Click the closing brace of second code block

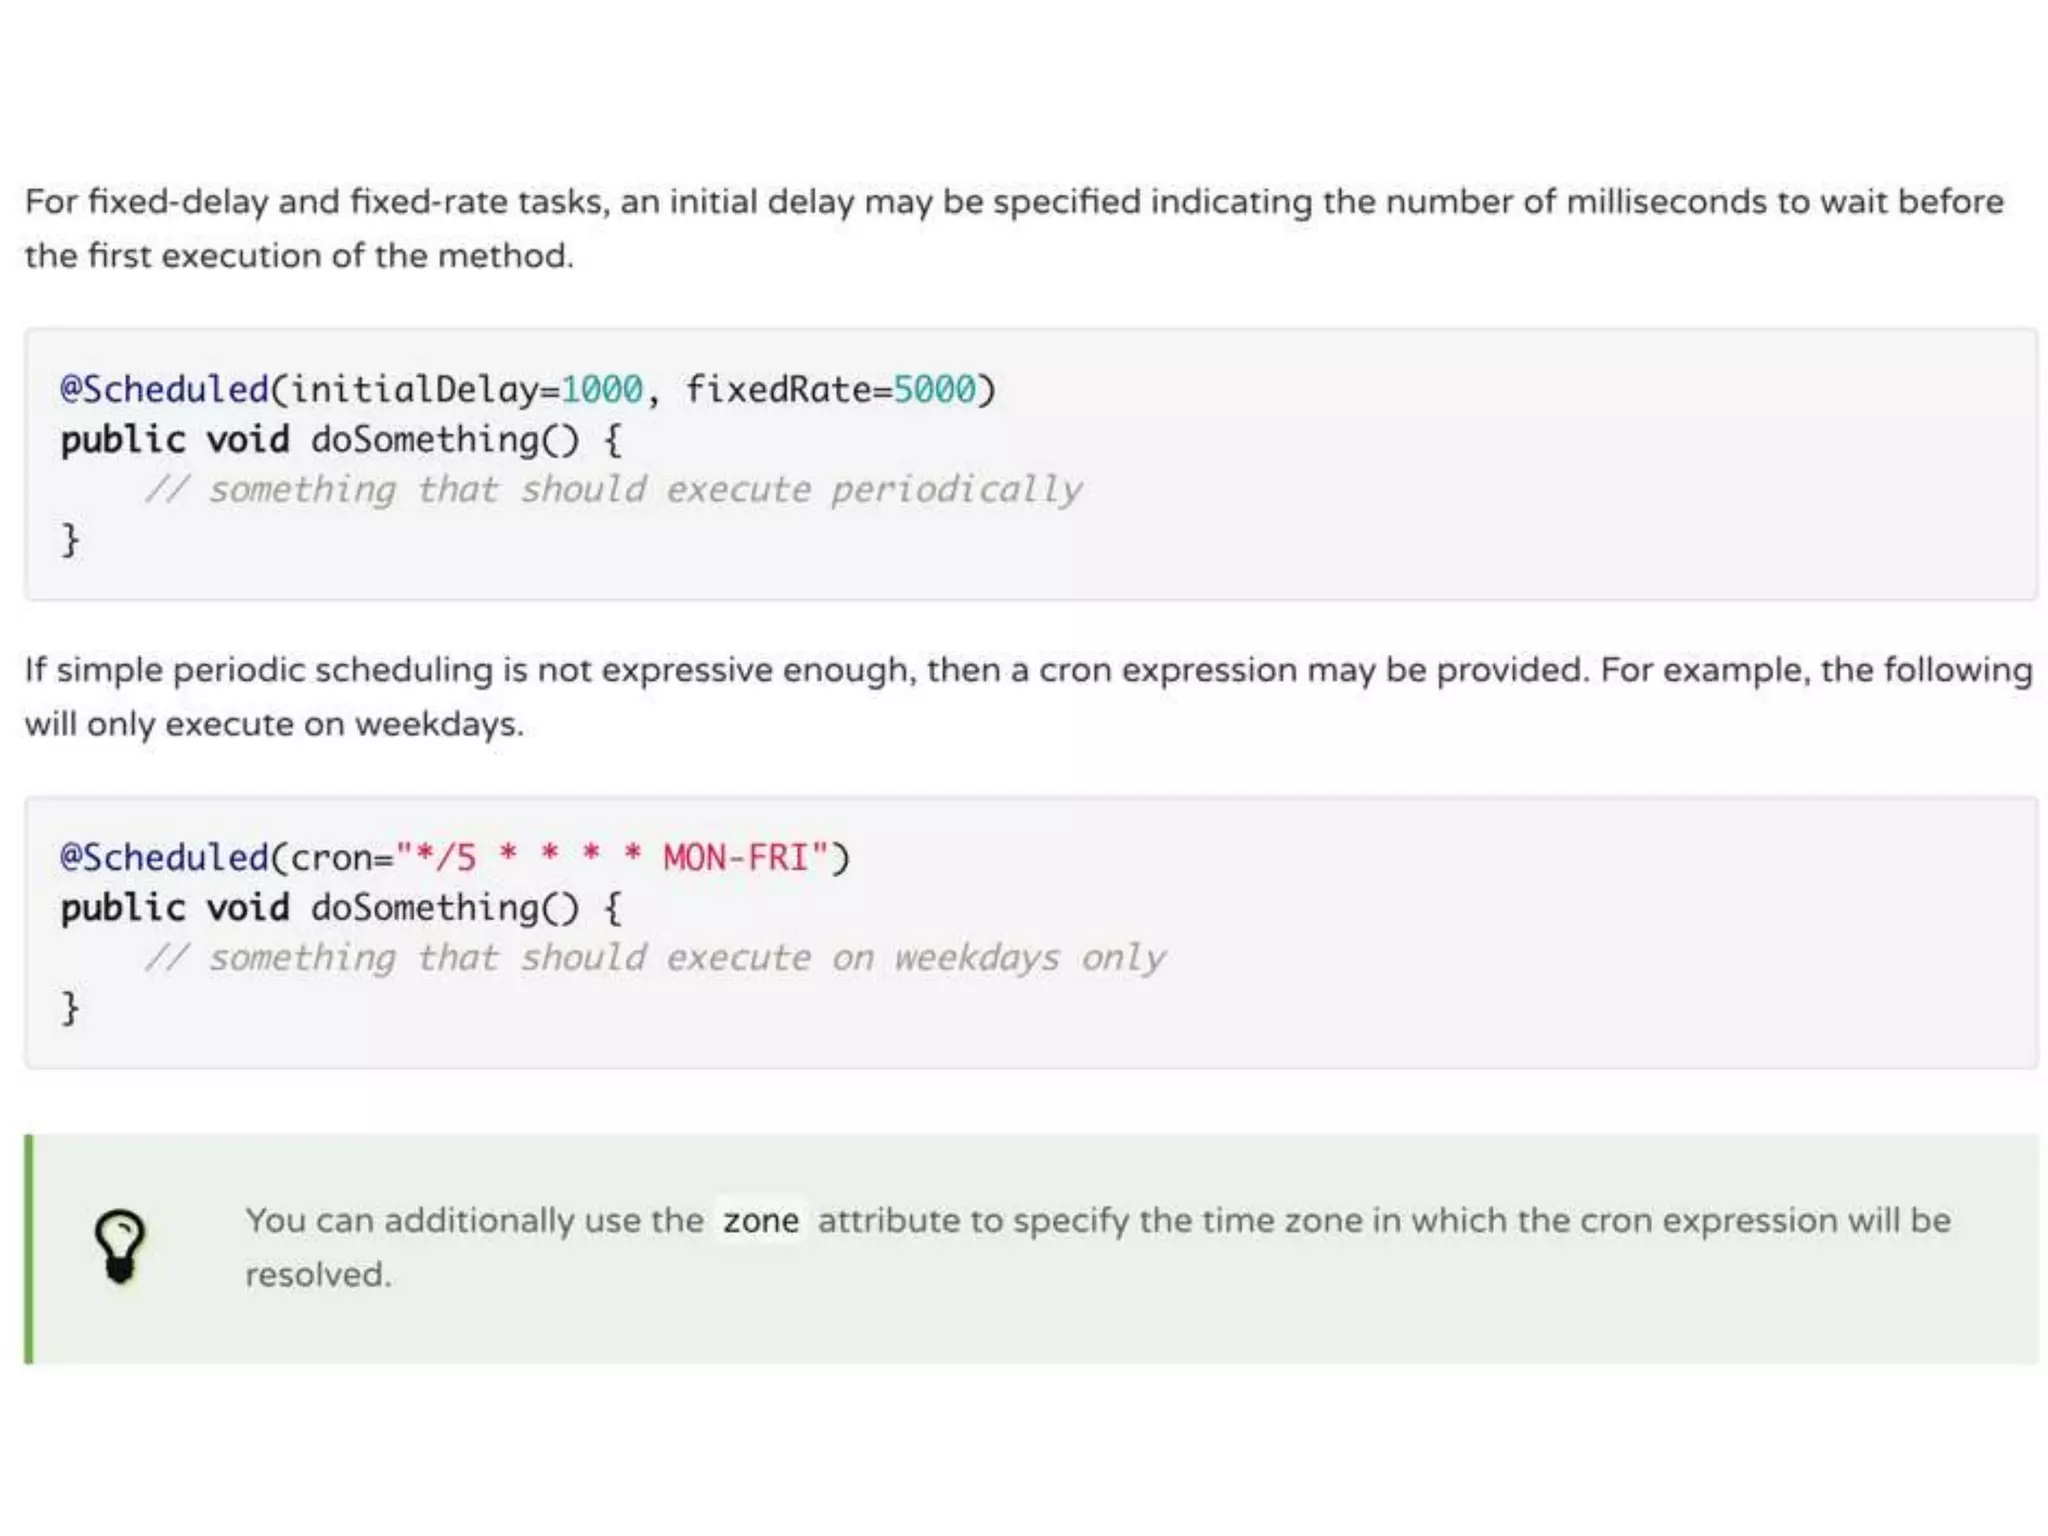click(x=70, y=1008)
